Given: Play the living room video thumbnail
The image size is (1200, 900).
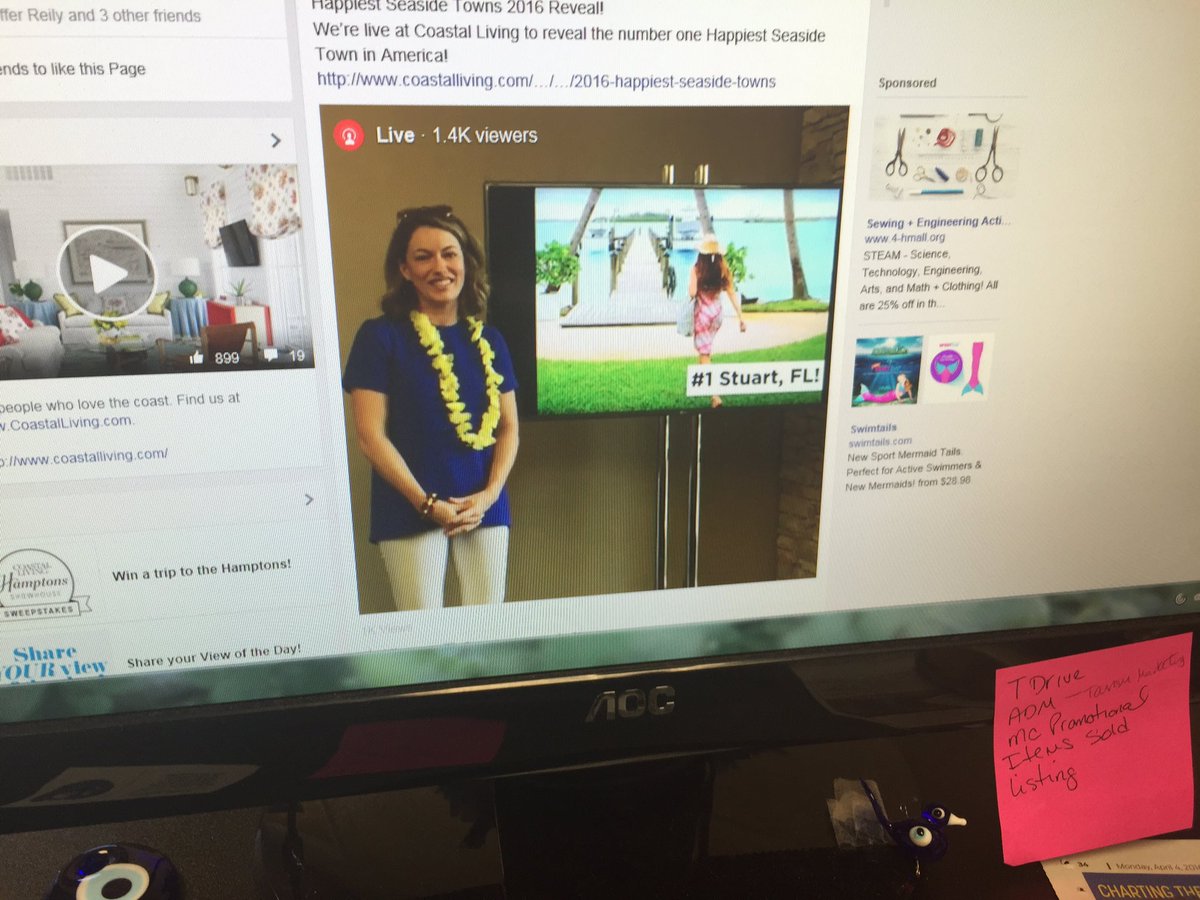Looking at the screenshot, I should 107,272.
